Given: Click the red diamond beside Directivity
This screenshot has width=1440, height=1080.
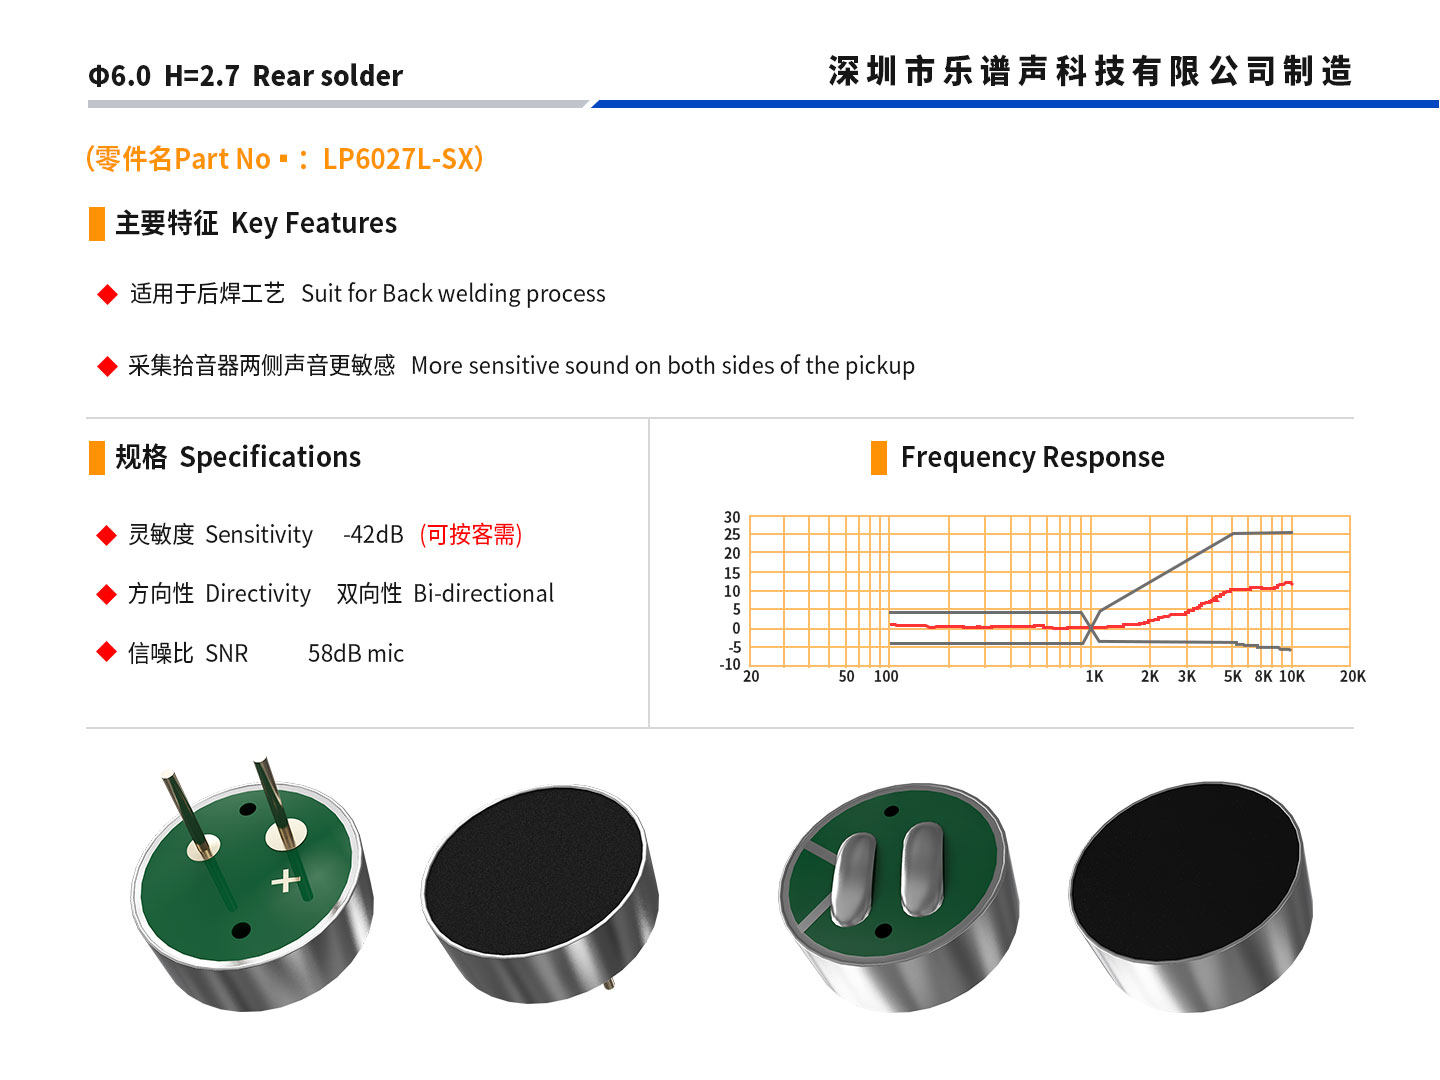Looking at the screenshot, I should pyautogui.click(x=107, y=594).
